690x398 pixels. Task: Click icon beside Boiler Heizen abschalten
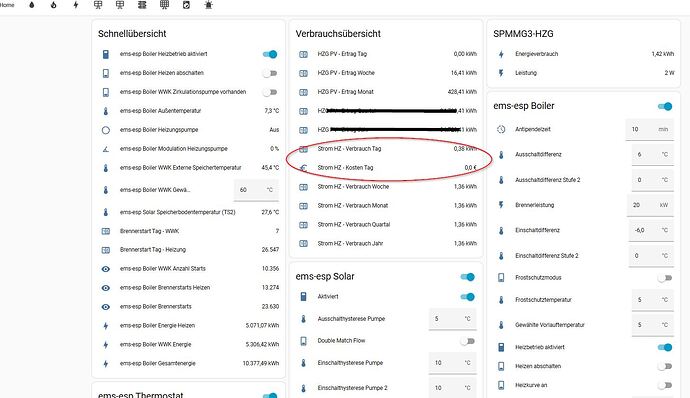[106, 73]
